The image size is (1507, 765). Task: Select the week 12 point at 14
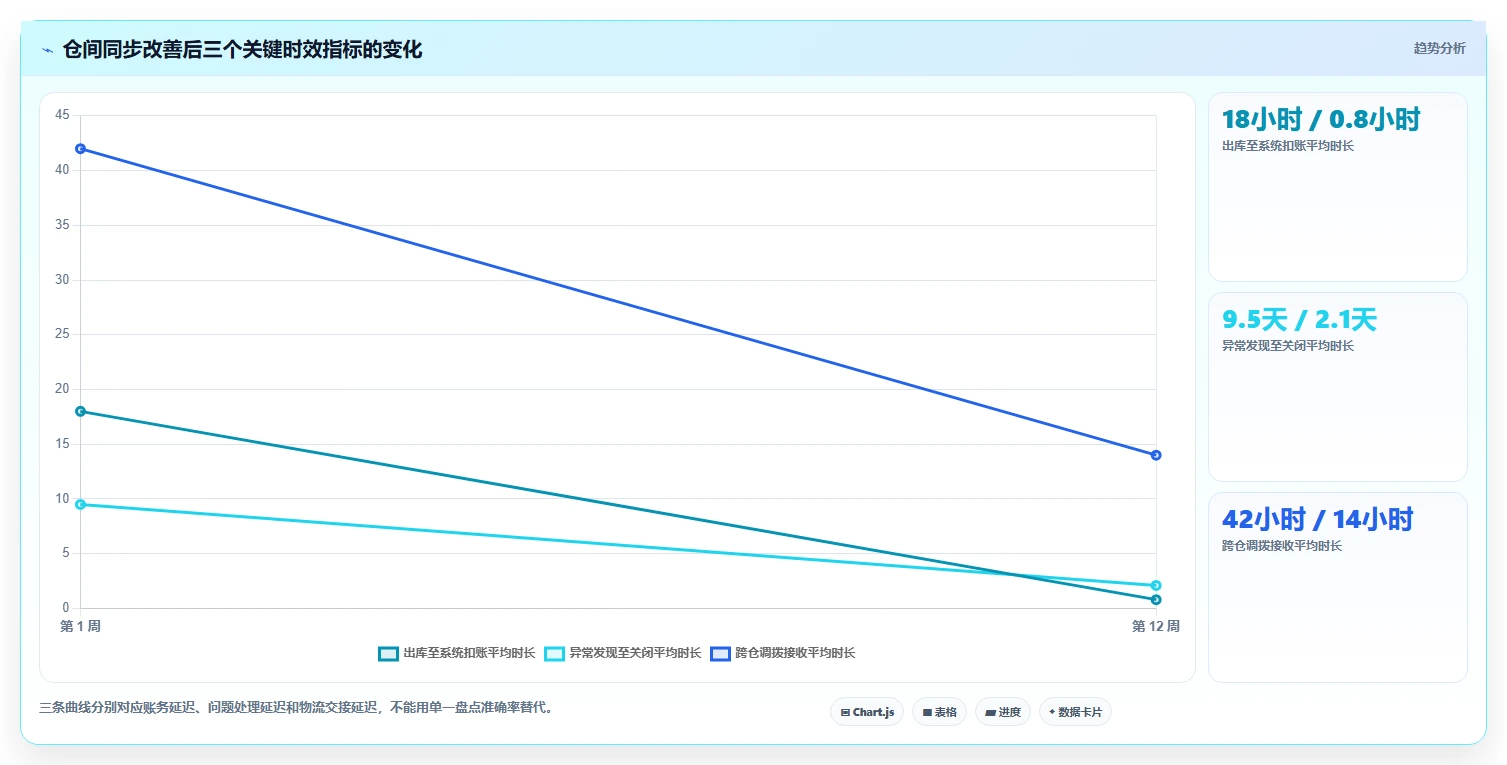[x=1156, y=455]
